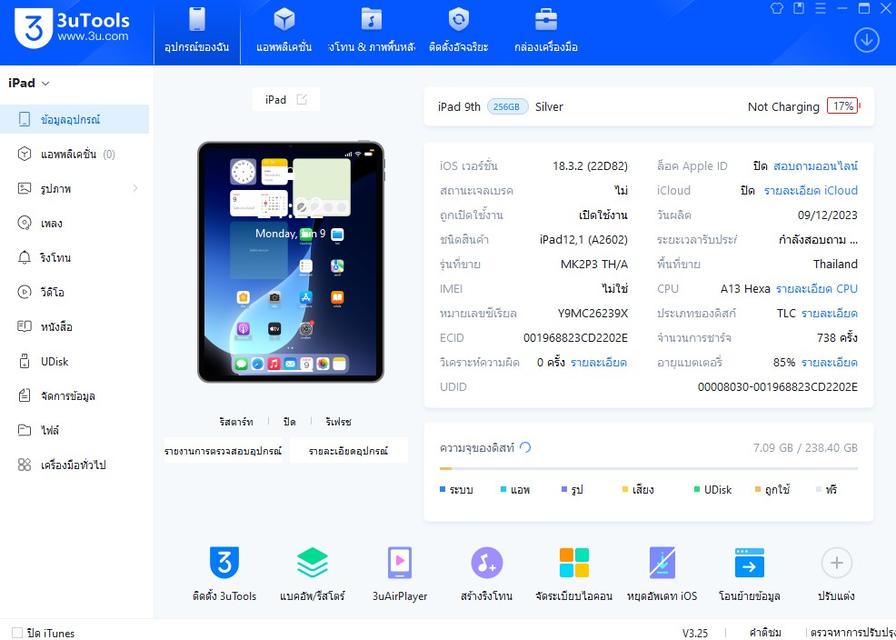The width and height of the screenshot is (896, 640).
Task: Click the edit icon beside iPad name
Action: click(x=302, y=99)
